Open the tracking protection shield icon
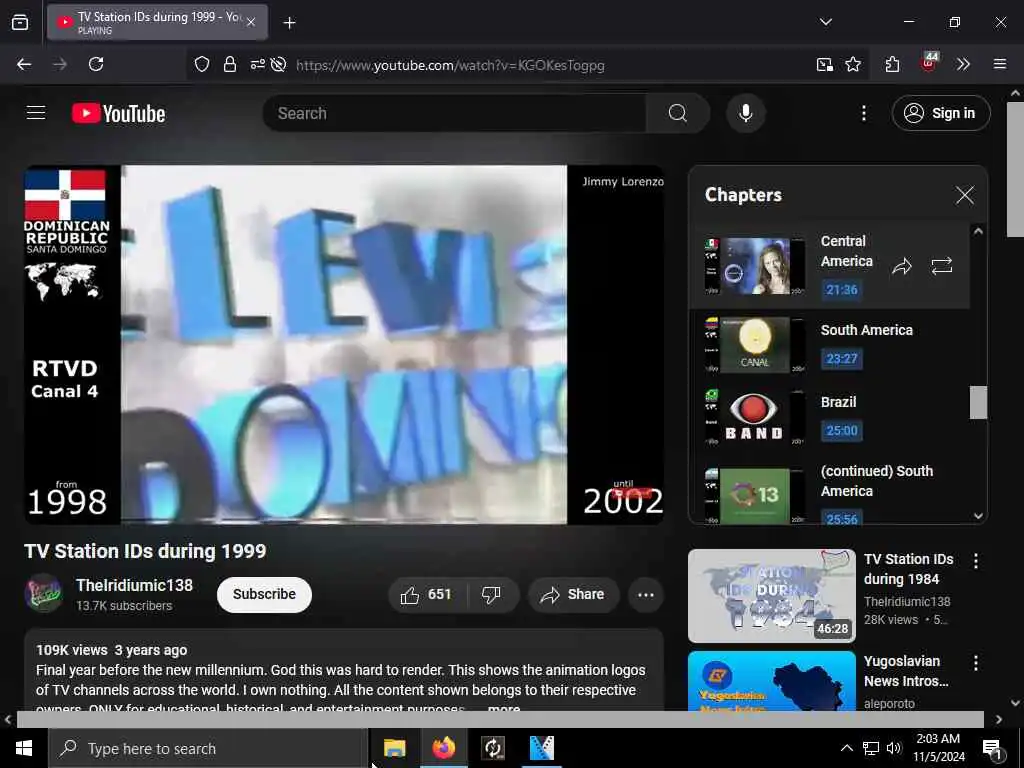1024x768 pixels. pyautogui.click(x=202, y=64)
